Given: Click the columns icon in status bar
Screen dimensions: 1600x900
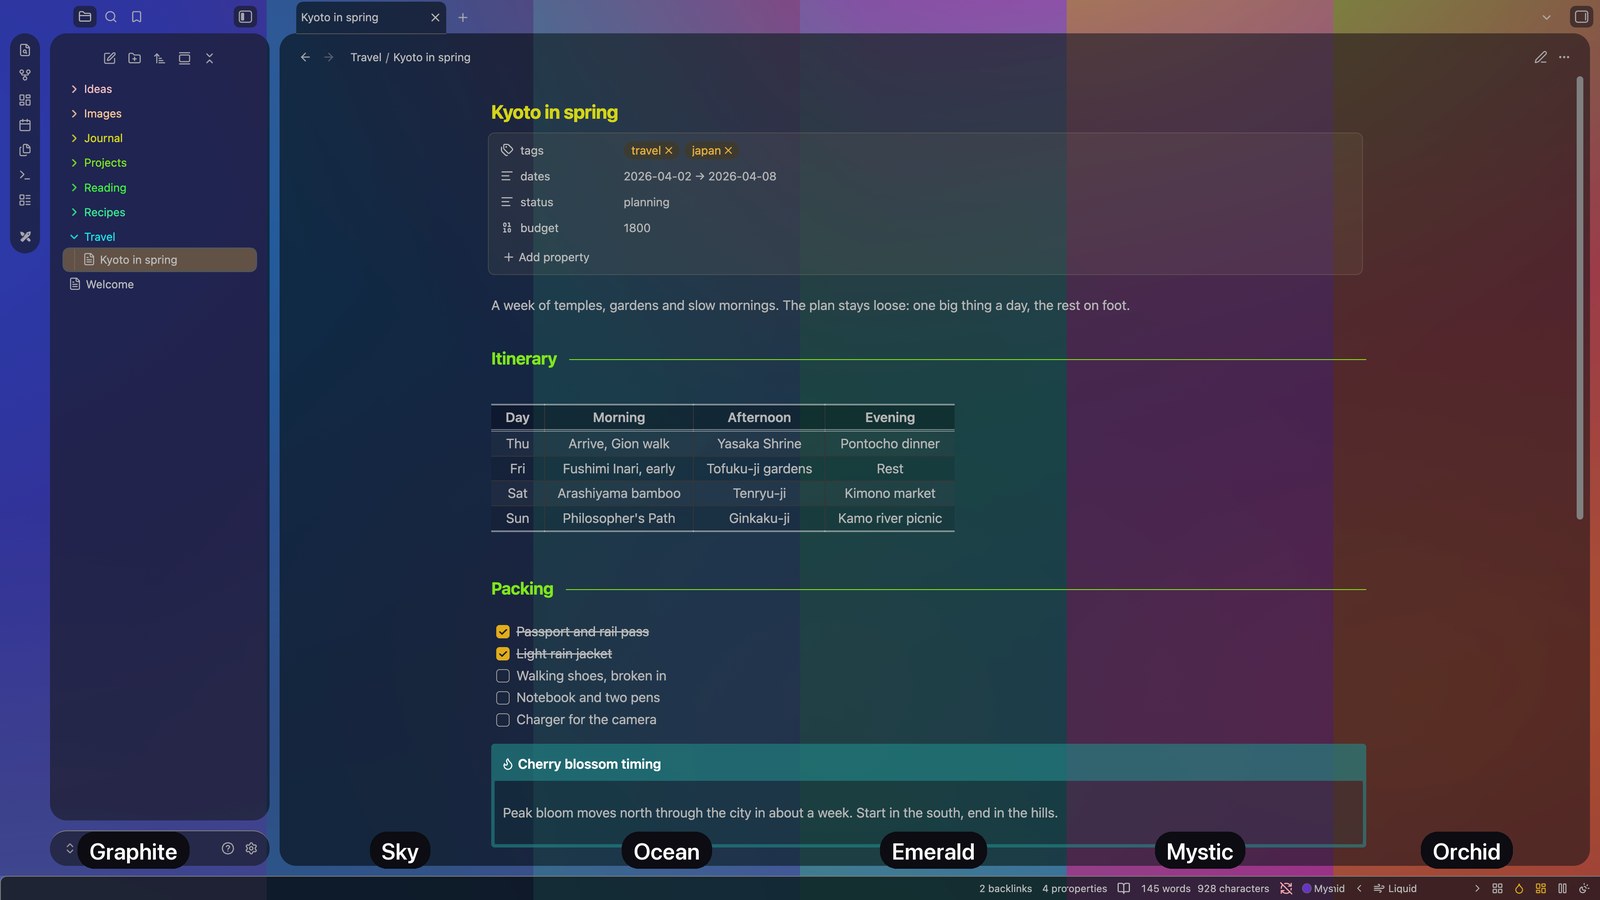Looking at the screenshot, I should 1562,888.
